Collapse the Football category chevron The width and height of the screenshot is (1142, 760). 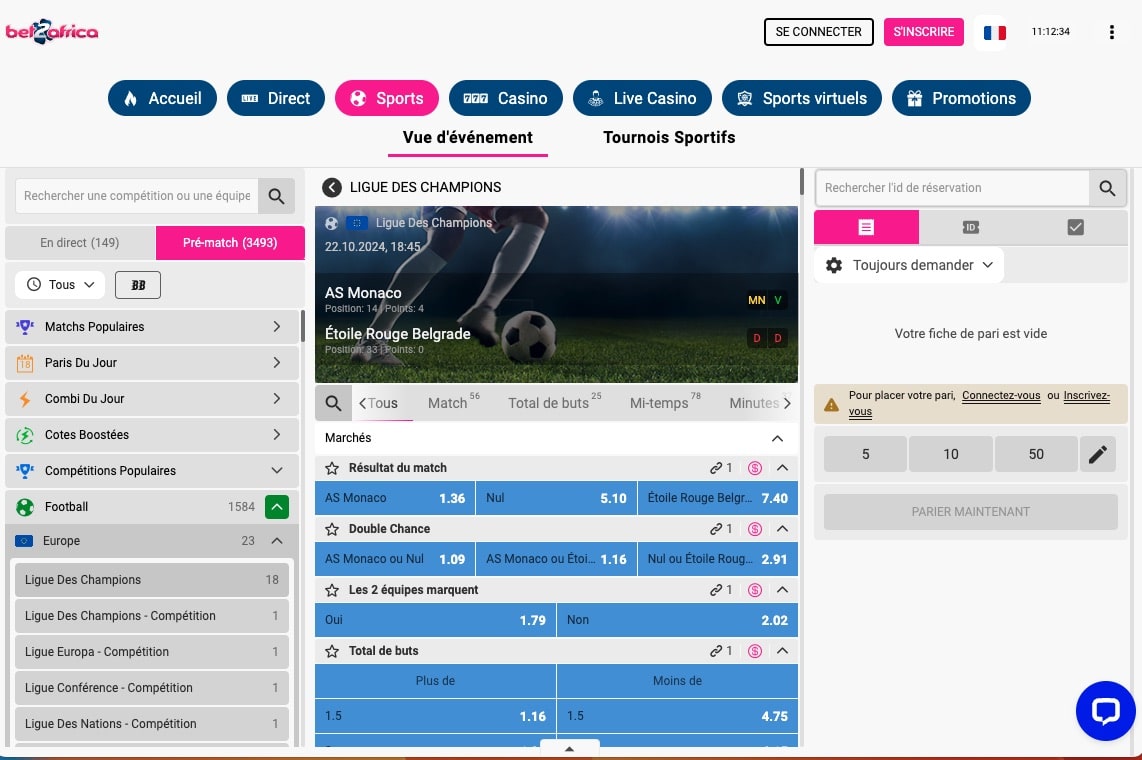[277, 506]
